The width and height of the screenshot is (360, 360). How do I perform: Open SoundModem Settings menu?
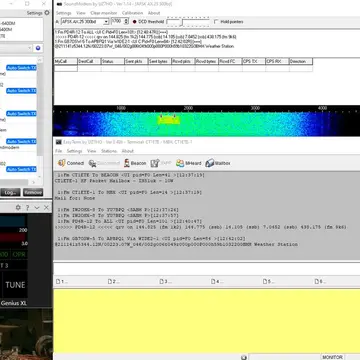click(x=63, y=13)
